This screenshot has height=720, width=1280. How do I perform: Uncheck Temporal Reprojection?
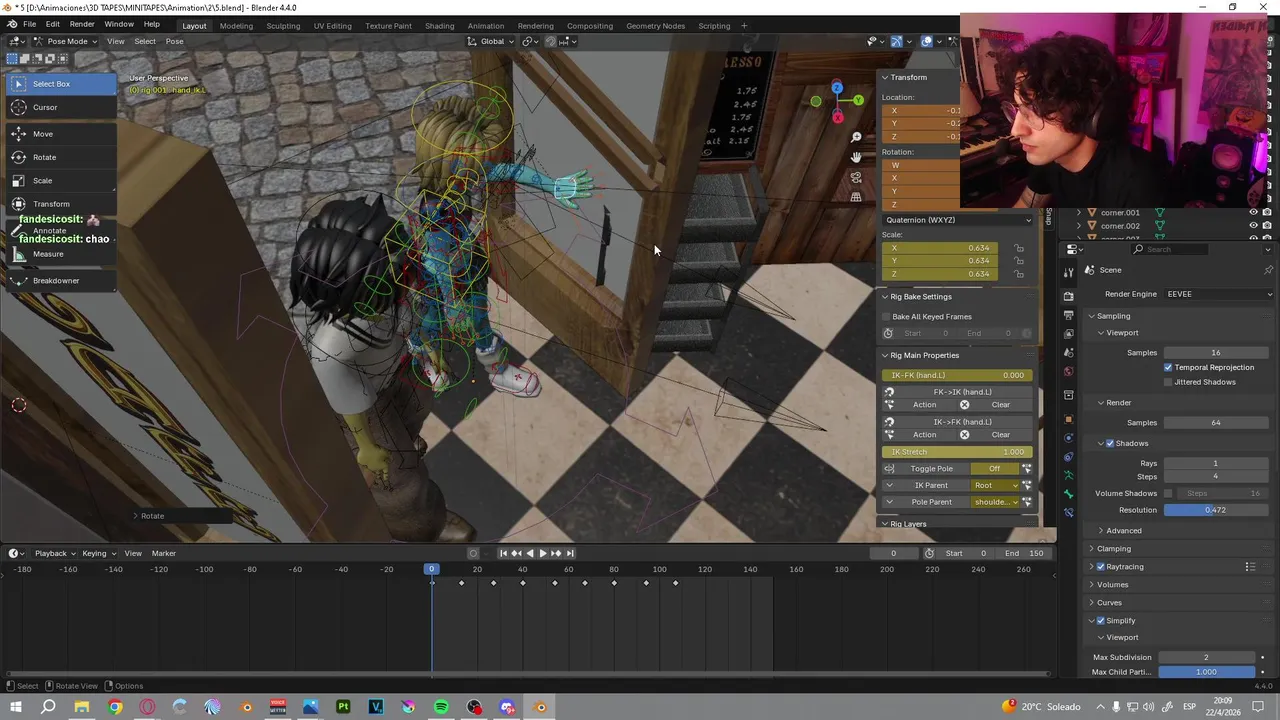click(x=1168, y=368)
